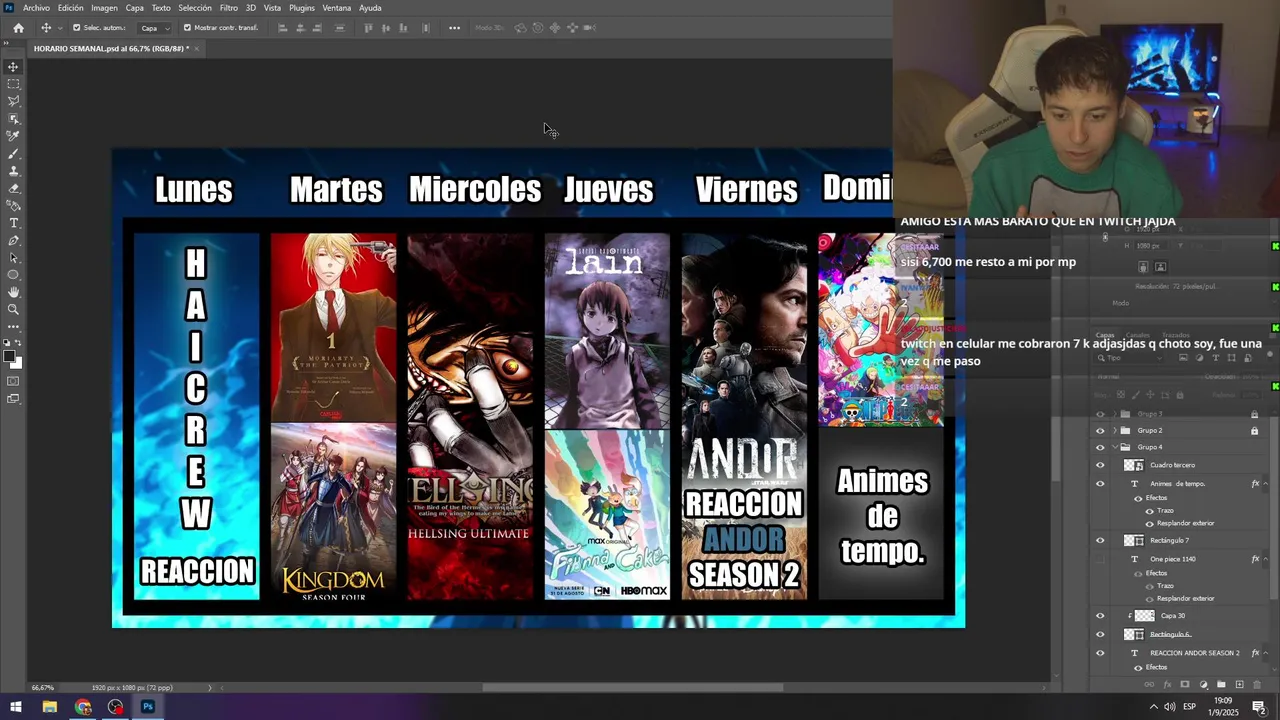The height and width of the screenshot is (720, 1280).
Task: Hide the Grupo 4 layer group
Action: tap(1100, 447)
